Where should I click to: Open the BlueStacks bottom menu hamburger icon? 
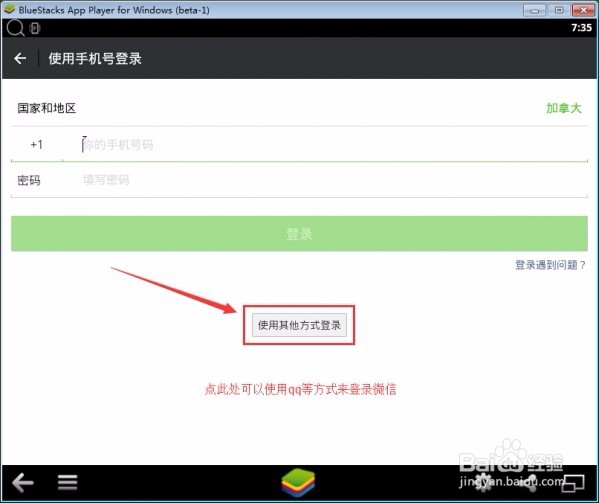pos(68,482)
